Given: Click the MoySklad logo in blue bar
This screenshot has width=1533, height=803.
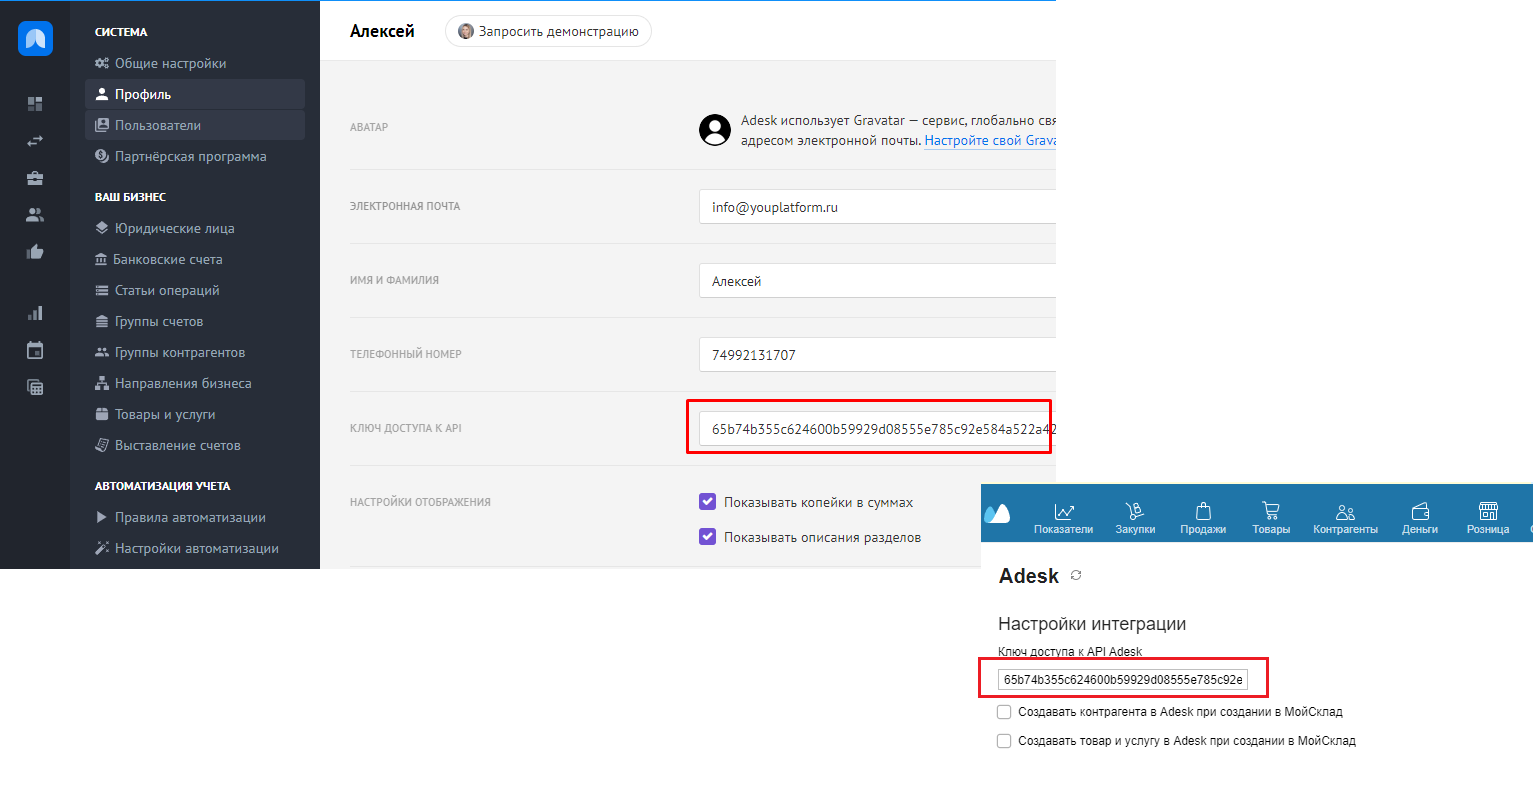Looking at the screenshot, I should coord(997,514).
